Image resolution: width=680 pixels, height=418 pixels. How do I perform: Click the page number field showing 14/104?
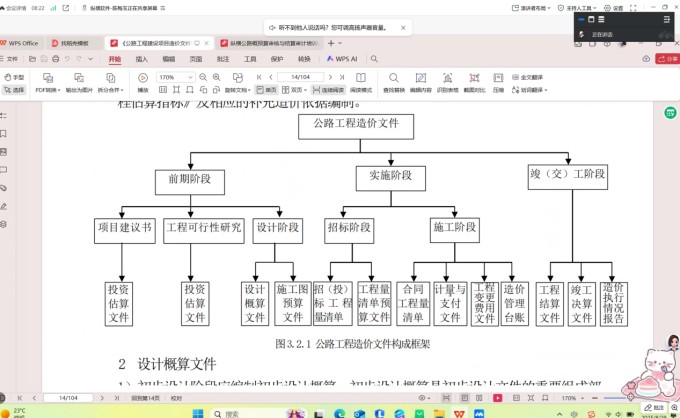(x=300, y=77)
